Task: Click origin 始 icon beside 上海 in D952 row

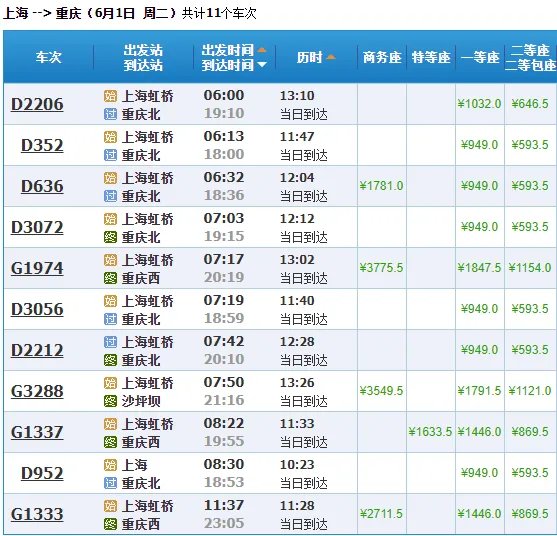Action: pos(110,465)
